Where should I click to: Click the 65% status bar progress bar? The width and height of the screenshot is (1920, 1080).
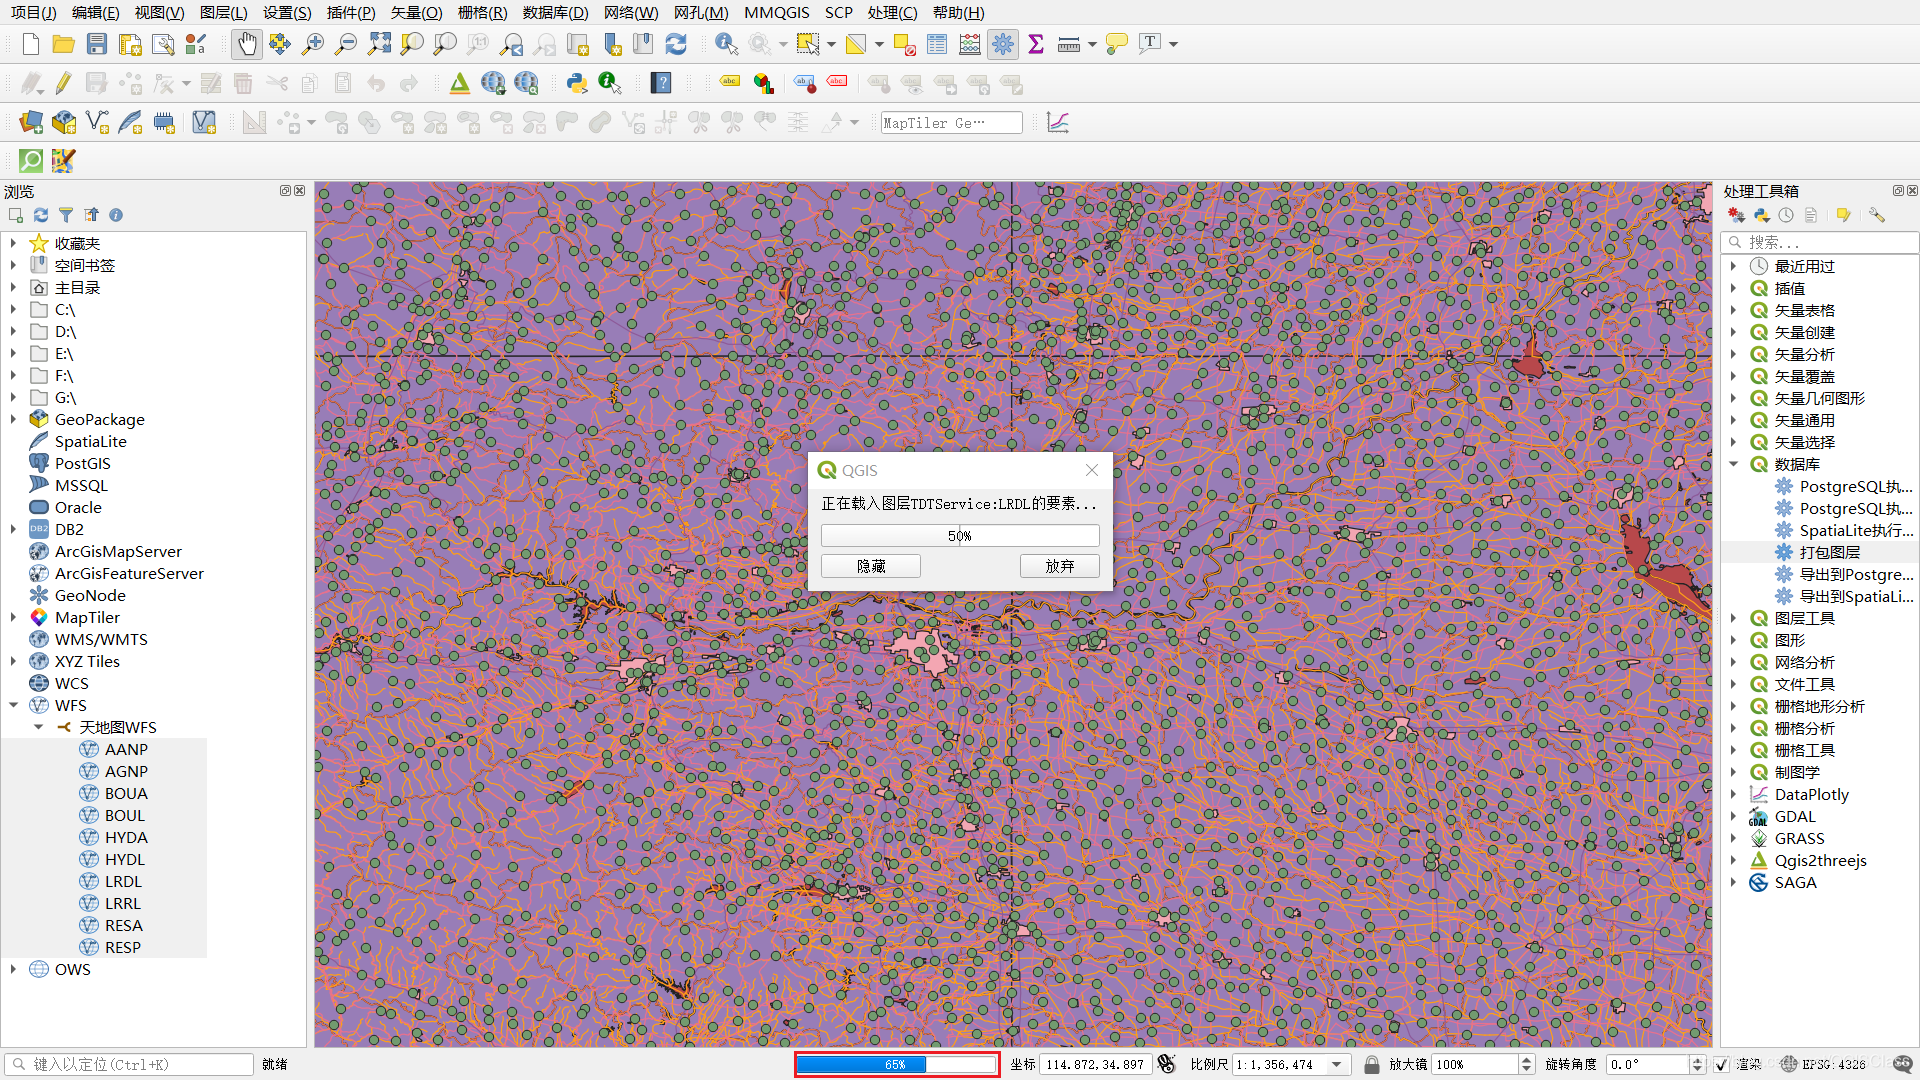pyautogui.click(x=896, y=1064)
